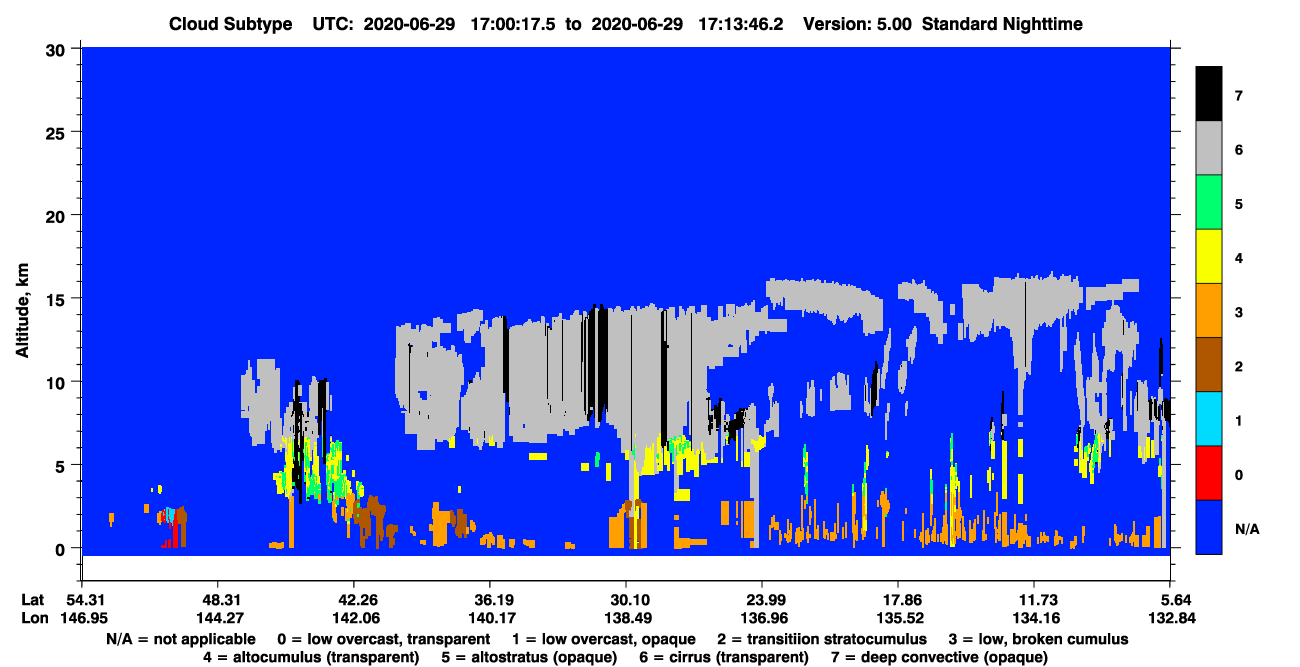Click the start time '17:00:17.5'
1300x667 pixels.
[514, 24]
